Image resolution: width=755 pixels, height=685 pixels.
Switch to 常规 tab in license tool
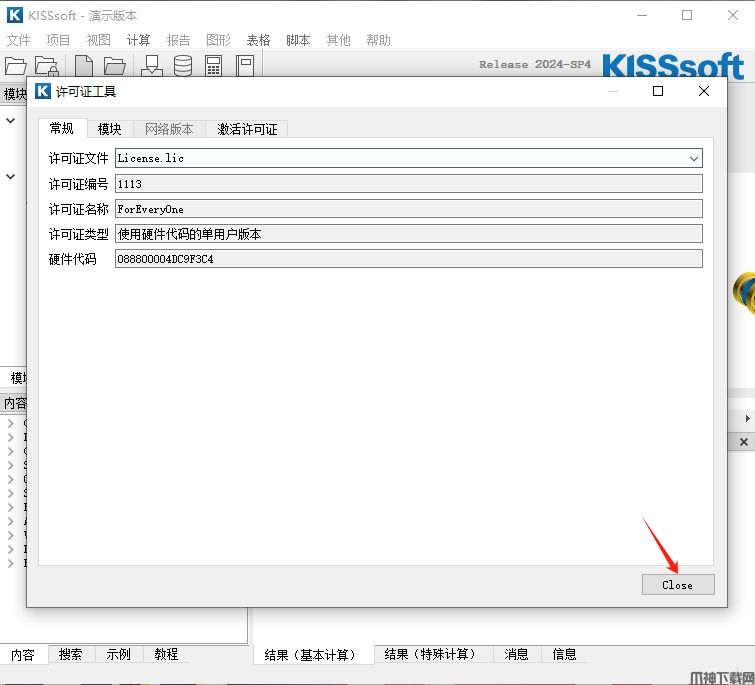(62, 129)
